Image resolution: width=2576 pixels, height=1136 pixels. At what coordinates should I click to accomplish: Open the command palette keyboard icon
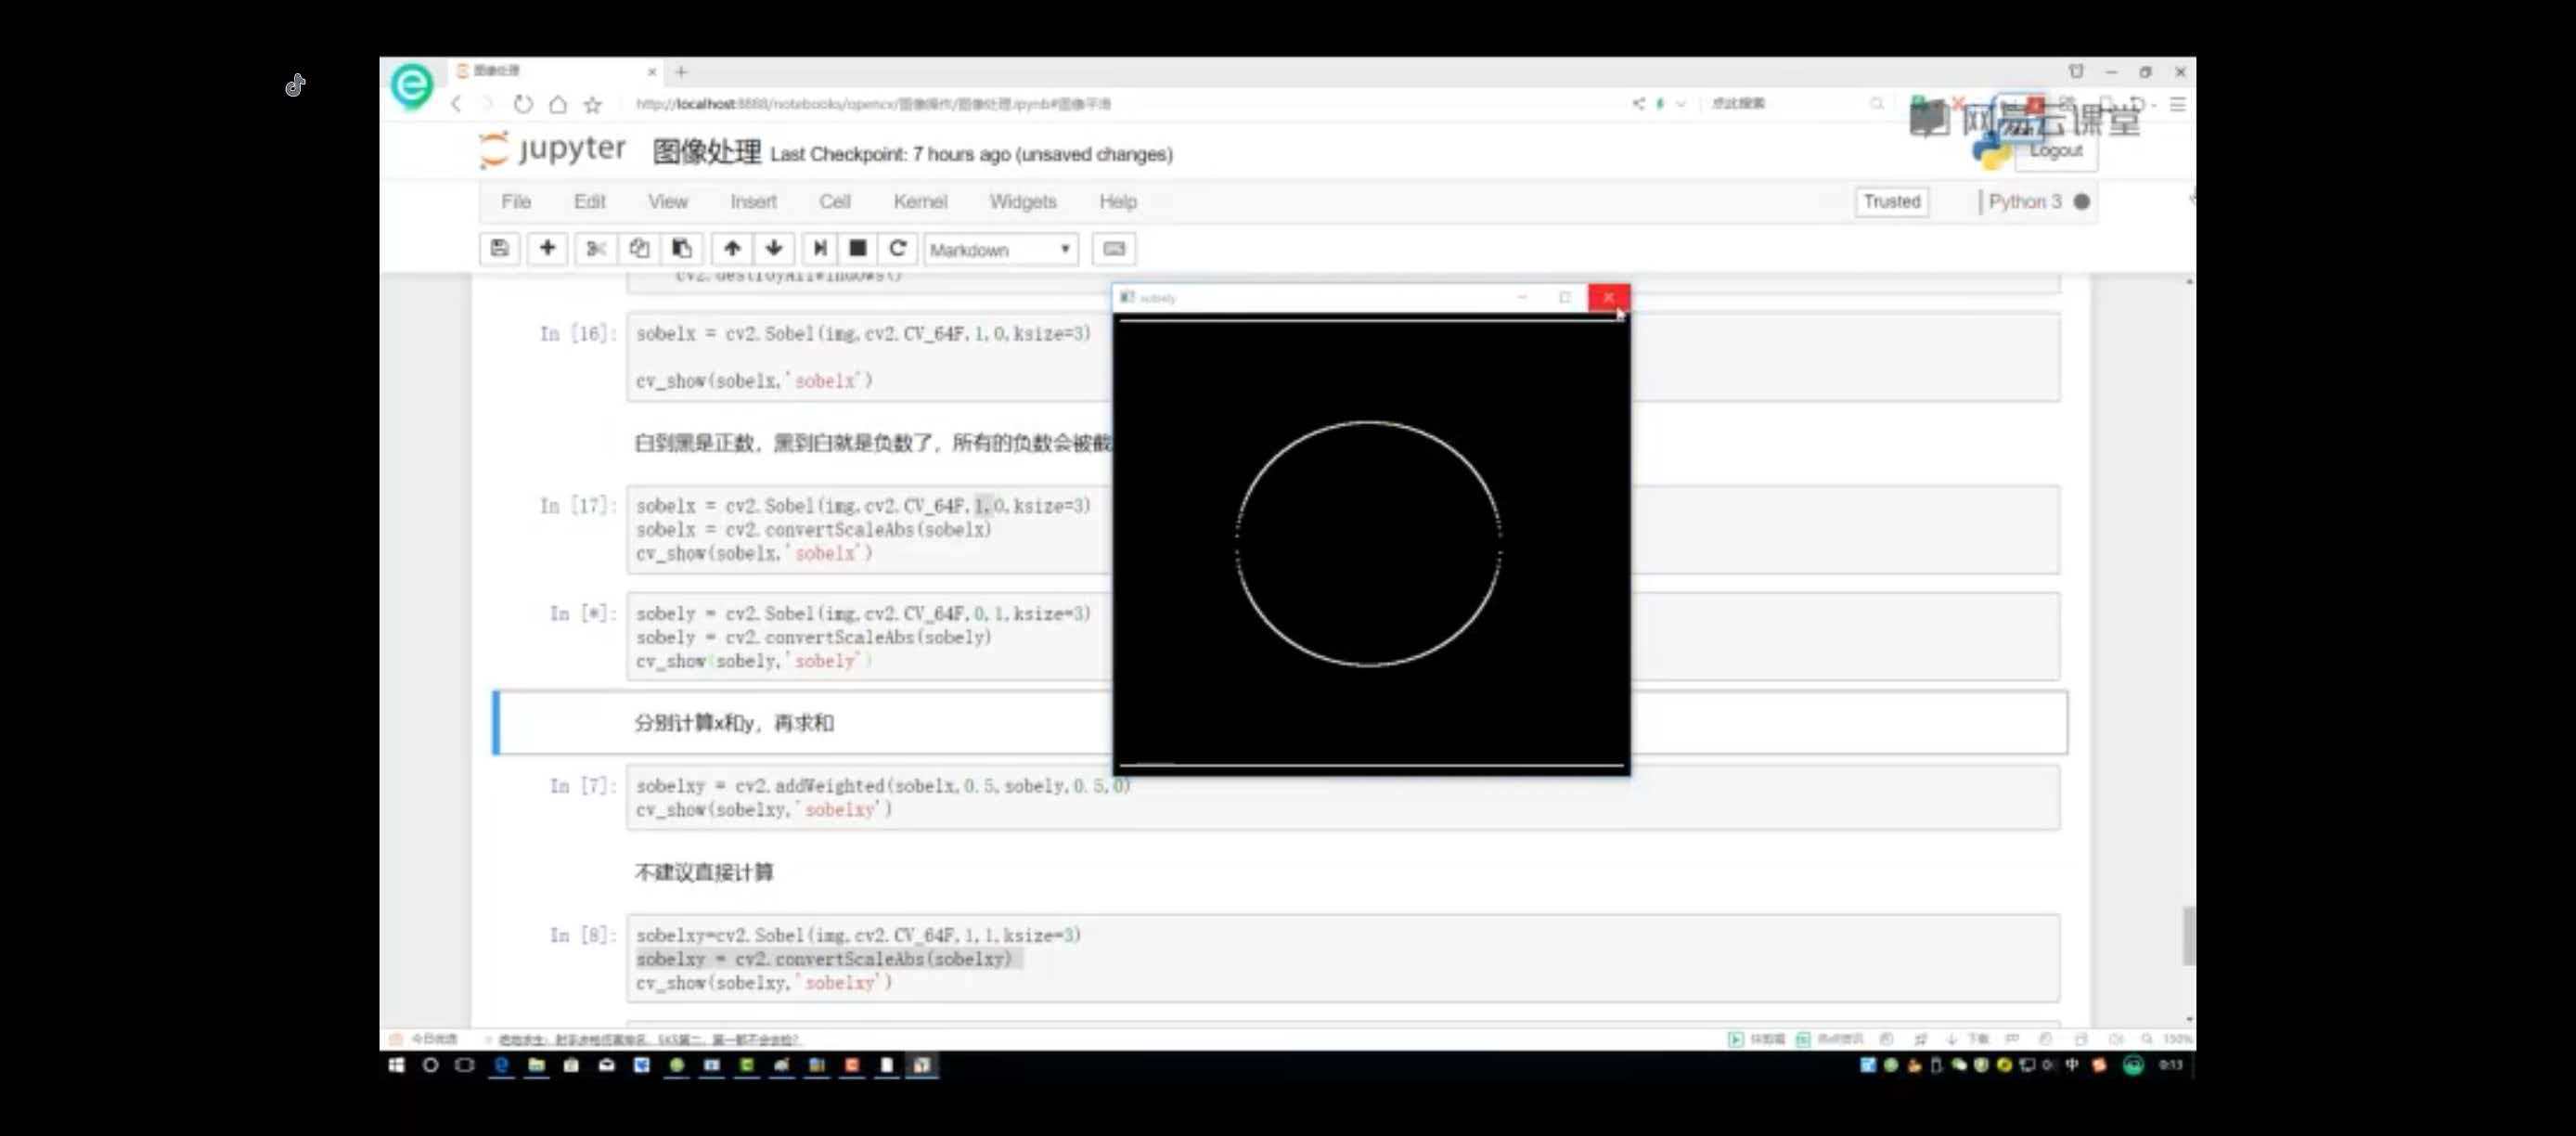click(x=1114, y=248)
